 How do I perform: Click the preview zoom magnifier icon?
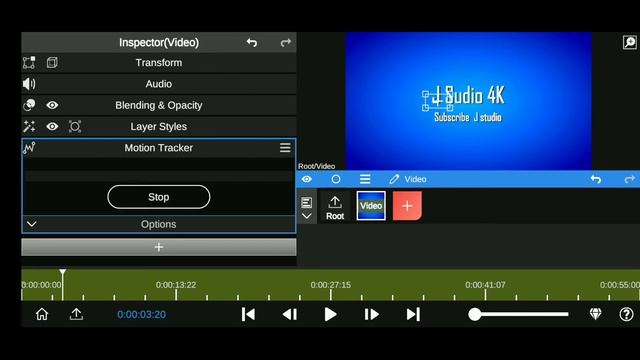[x=630, y=42]
